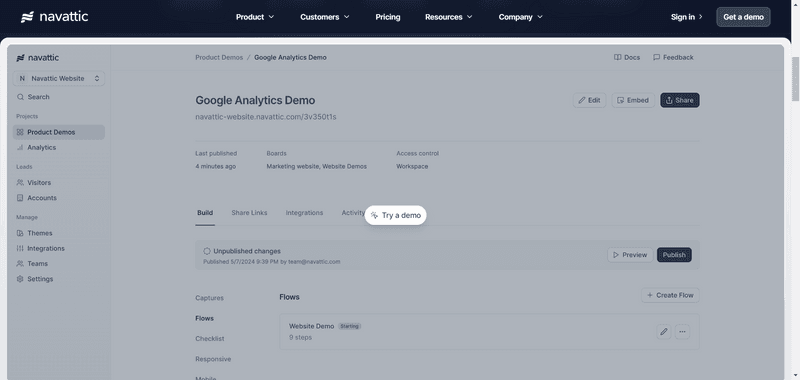Select Checklist in the build menu

click(x=210, y=339)
